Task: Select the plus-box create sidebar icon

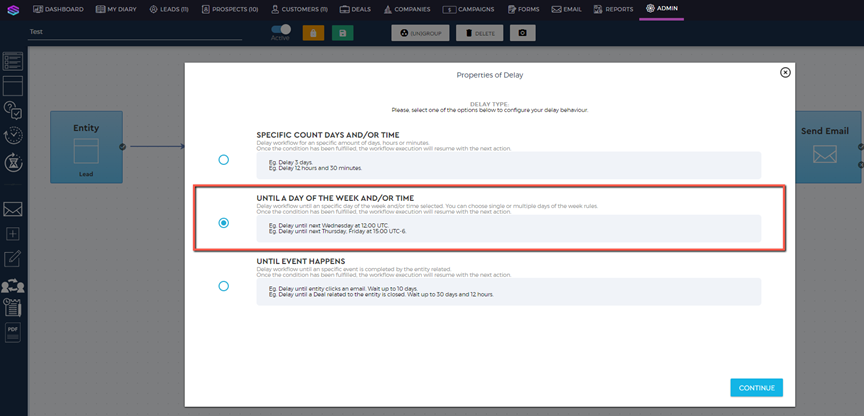Action: point(13,234)
